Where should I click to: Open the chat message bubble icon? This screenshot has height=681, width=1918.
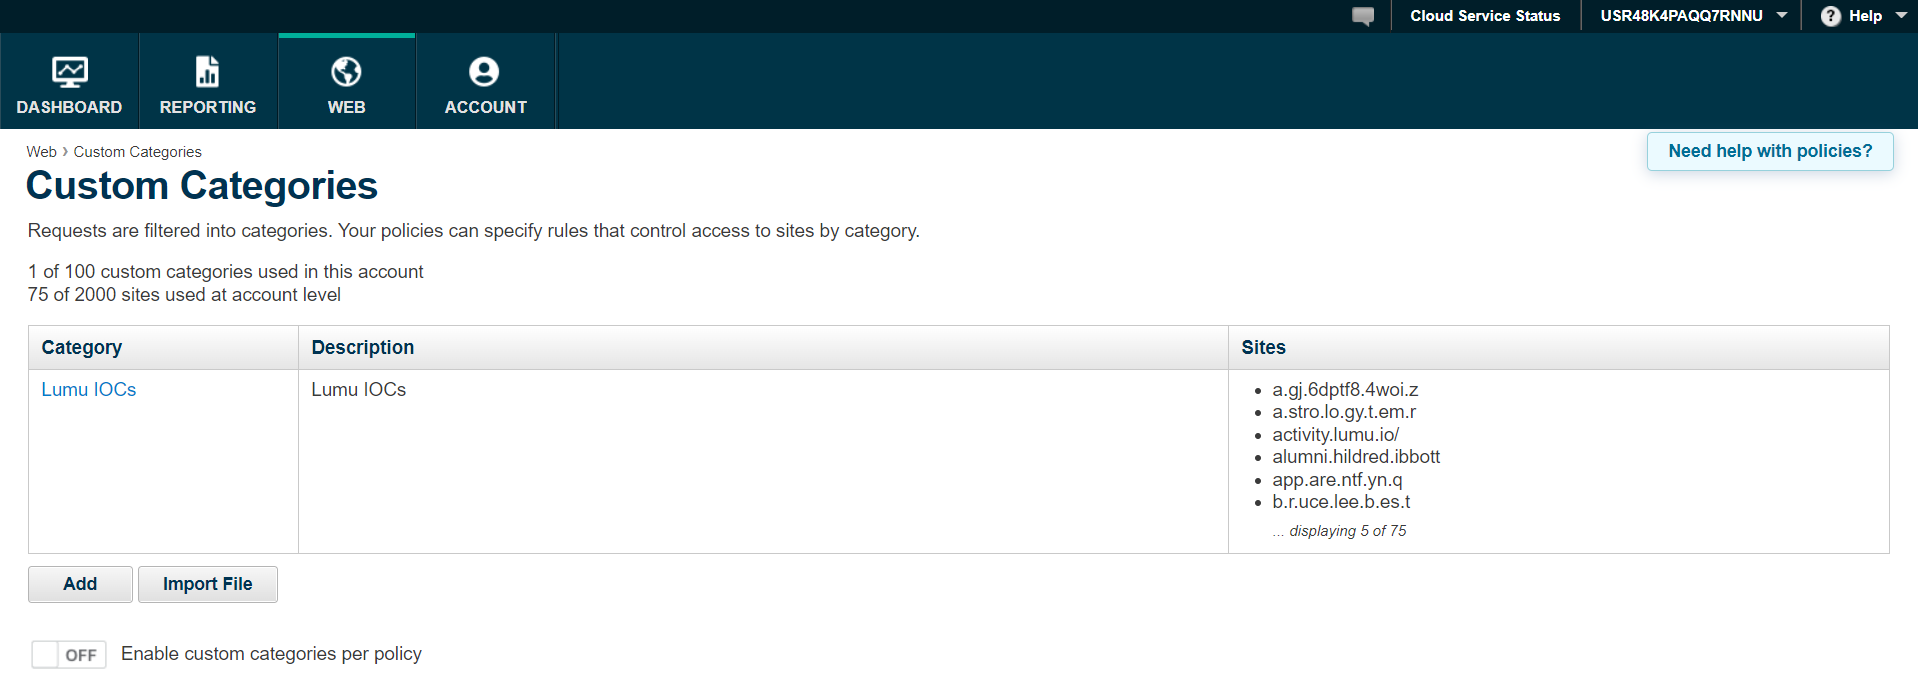tap(1362, 16)
